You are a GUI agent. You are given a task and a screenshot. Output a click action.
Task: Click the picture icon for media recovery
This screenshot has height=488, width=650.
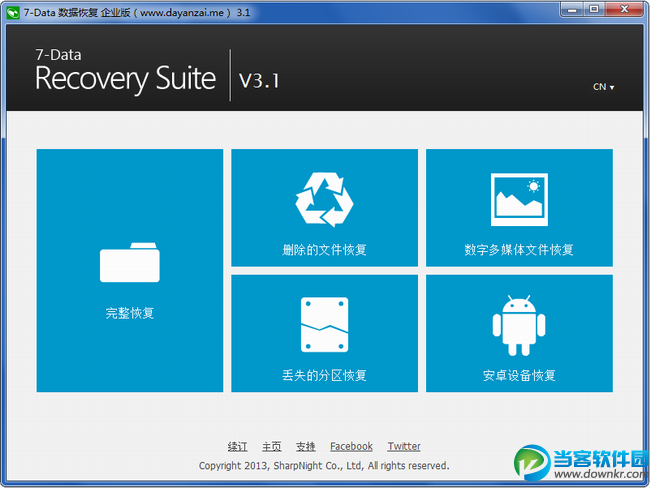pos(519,199)
